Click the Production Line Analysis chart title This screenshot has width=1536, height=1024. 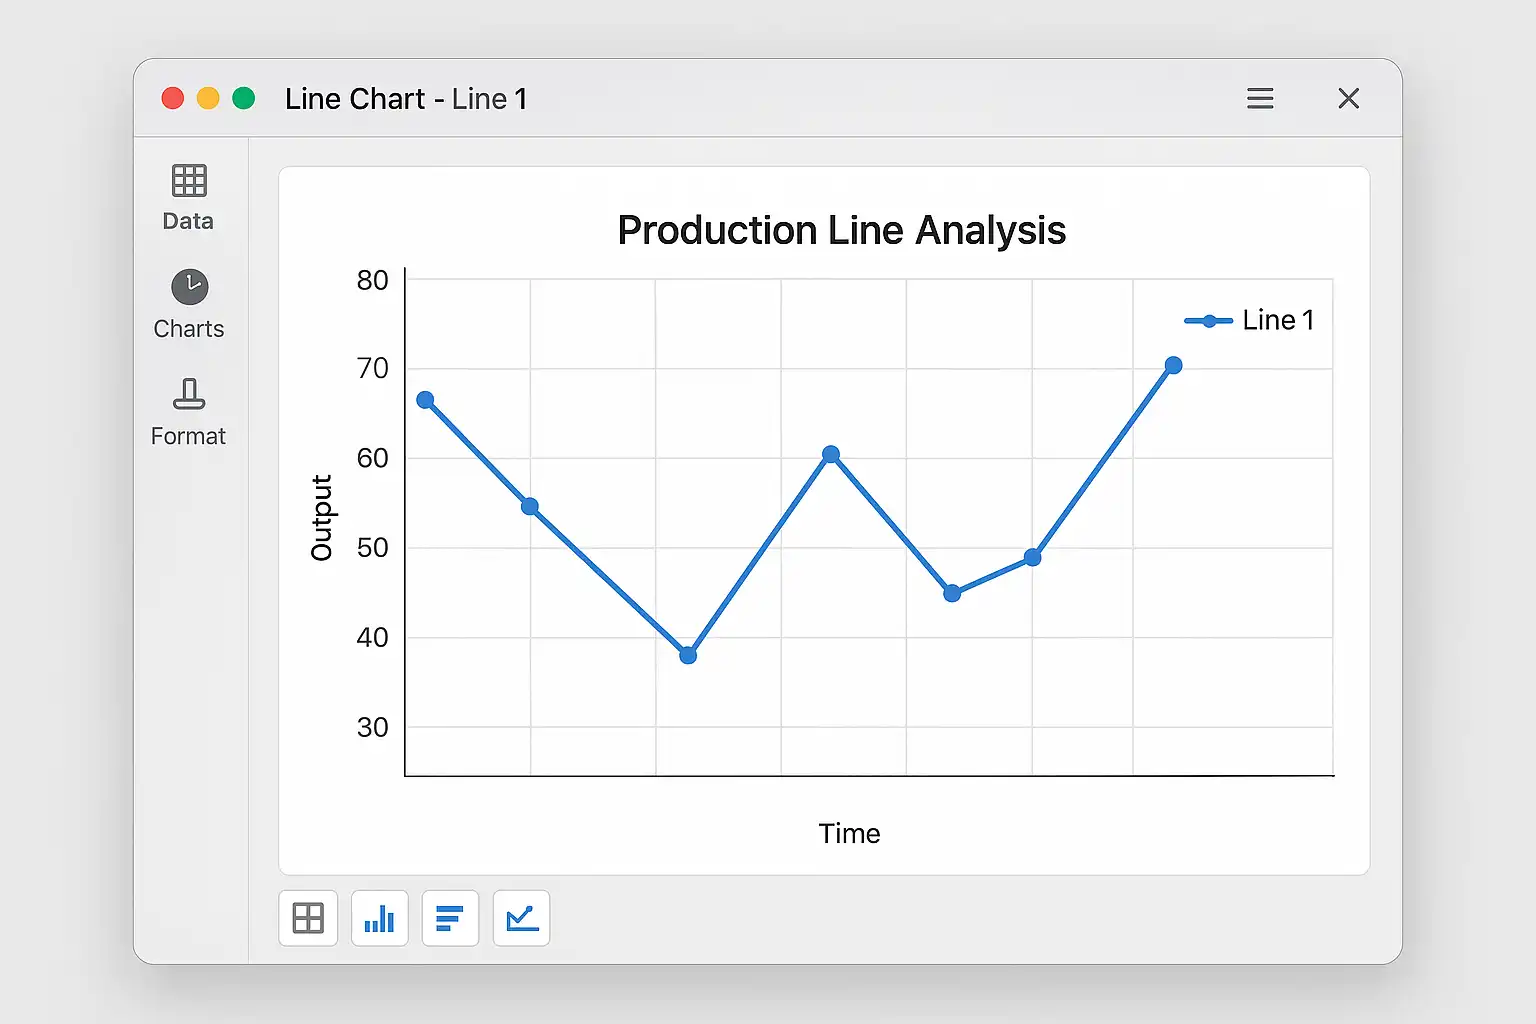(x=841, y=230)
